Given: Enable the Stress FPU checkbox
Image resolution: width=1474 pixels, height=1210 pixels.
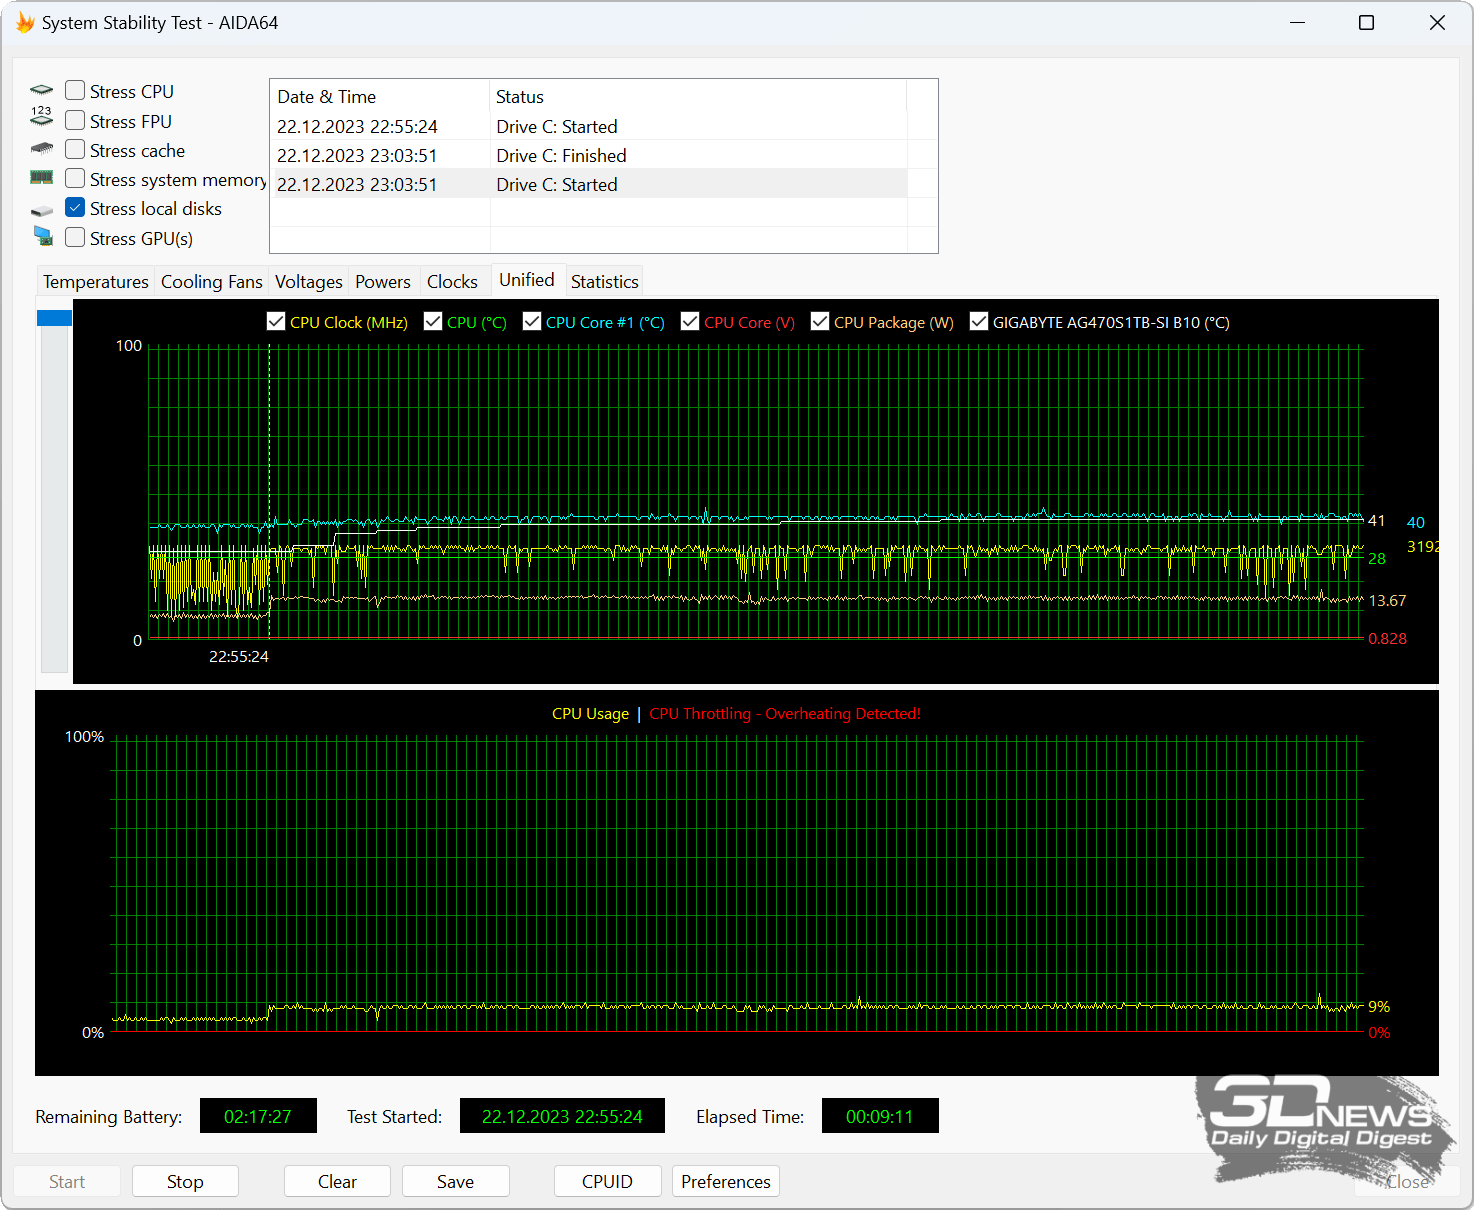Looking at the screenshot, I should (x=75, y=121).
